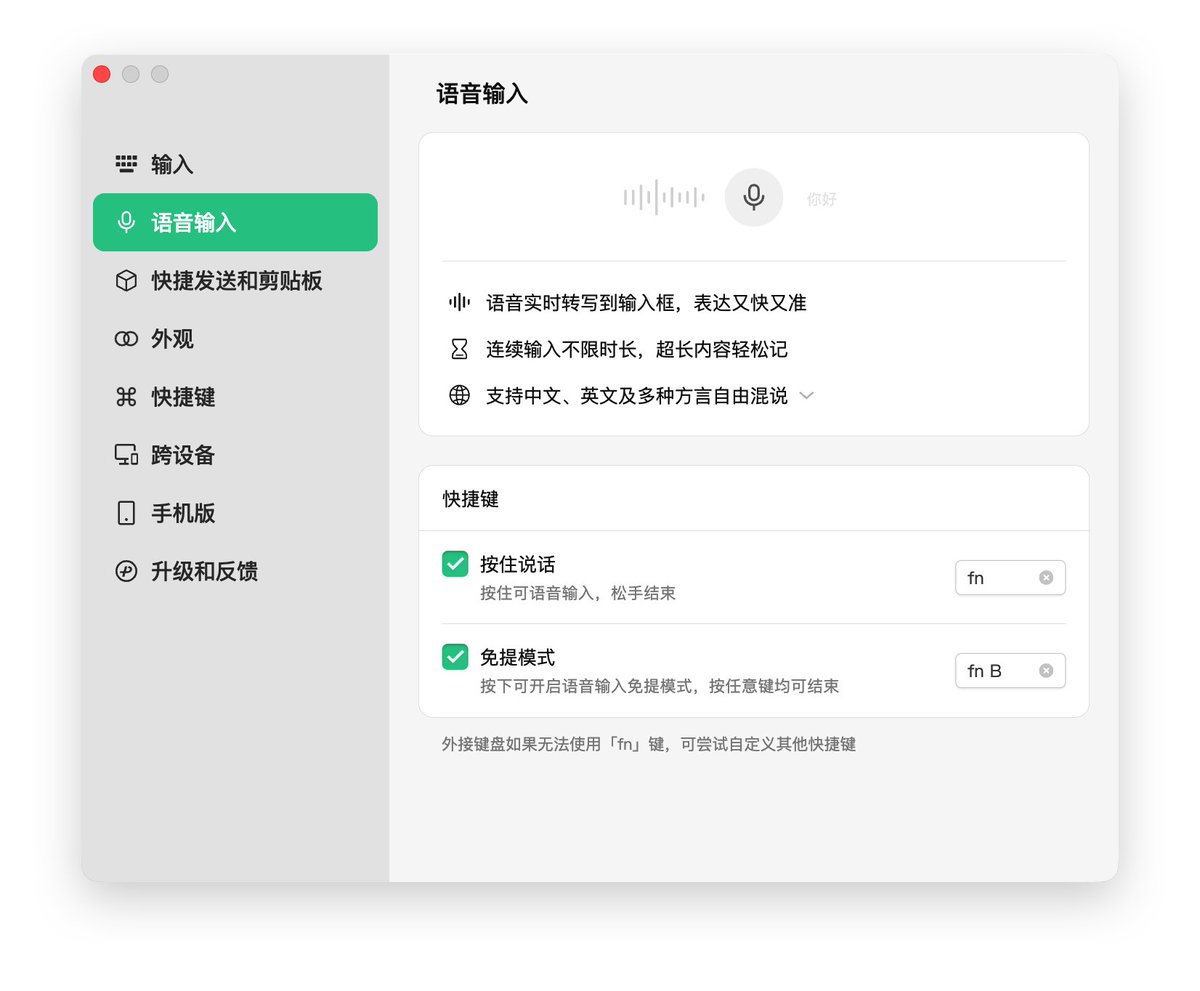Click the command symbol icon beside 快捷键
This screenshot has width=1200, height=991.
click(126, 397)
